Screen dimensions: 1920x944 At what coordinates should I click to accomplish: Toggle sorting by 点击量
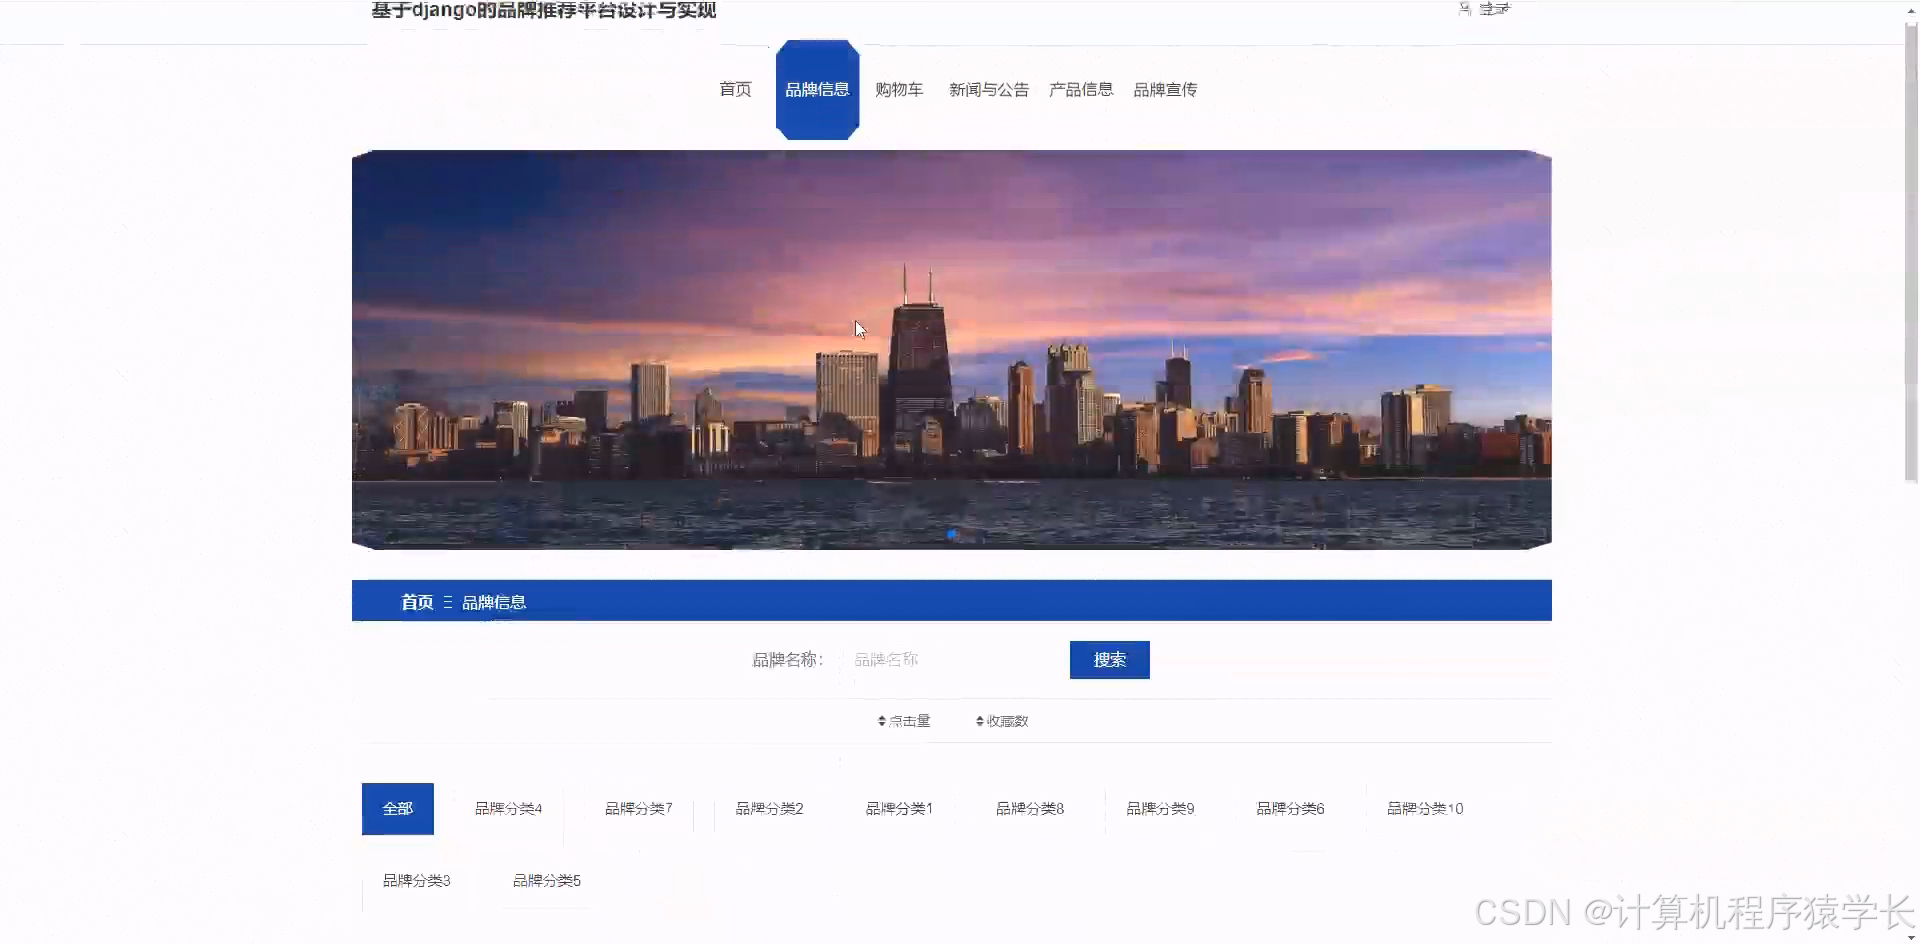pyautogui.click(x=905, y=720)
